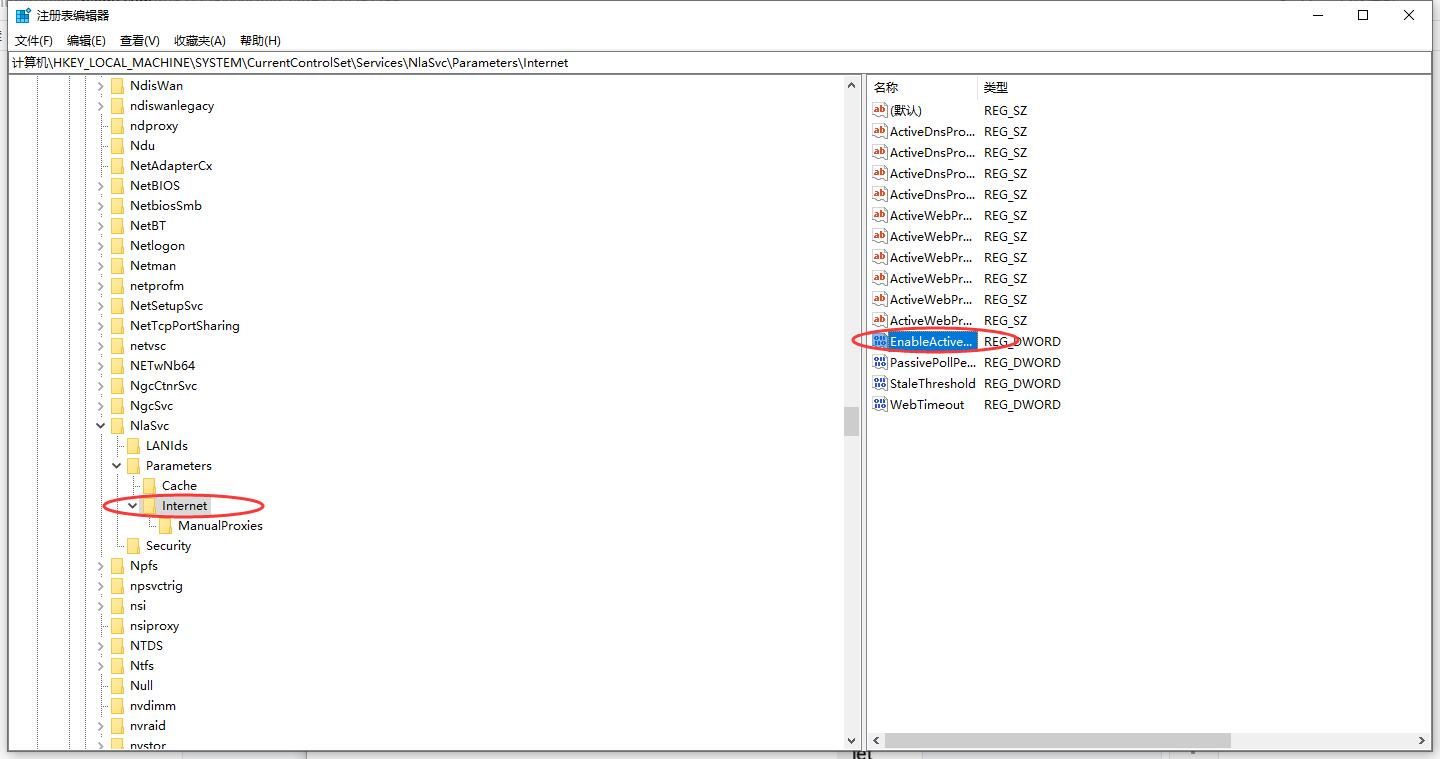Select the Npfs key

(144, 566)
